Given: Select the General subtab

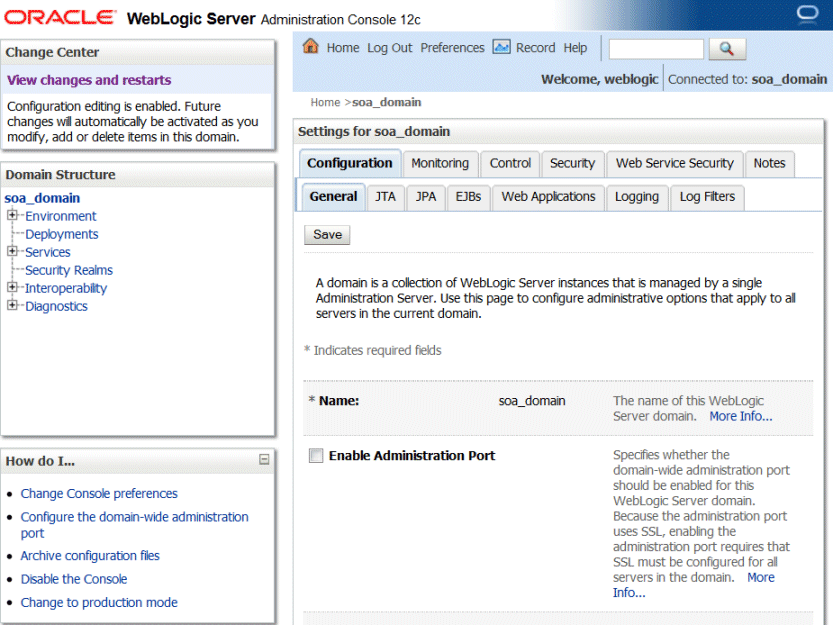Looking at the screenshot, I should coord(333,197).
